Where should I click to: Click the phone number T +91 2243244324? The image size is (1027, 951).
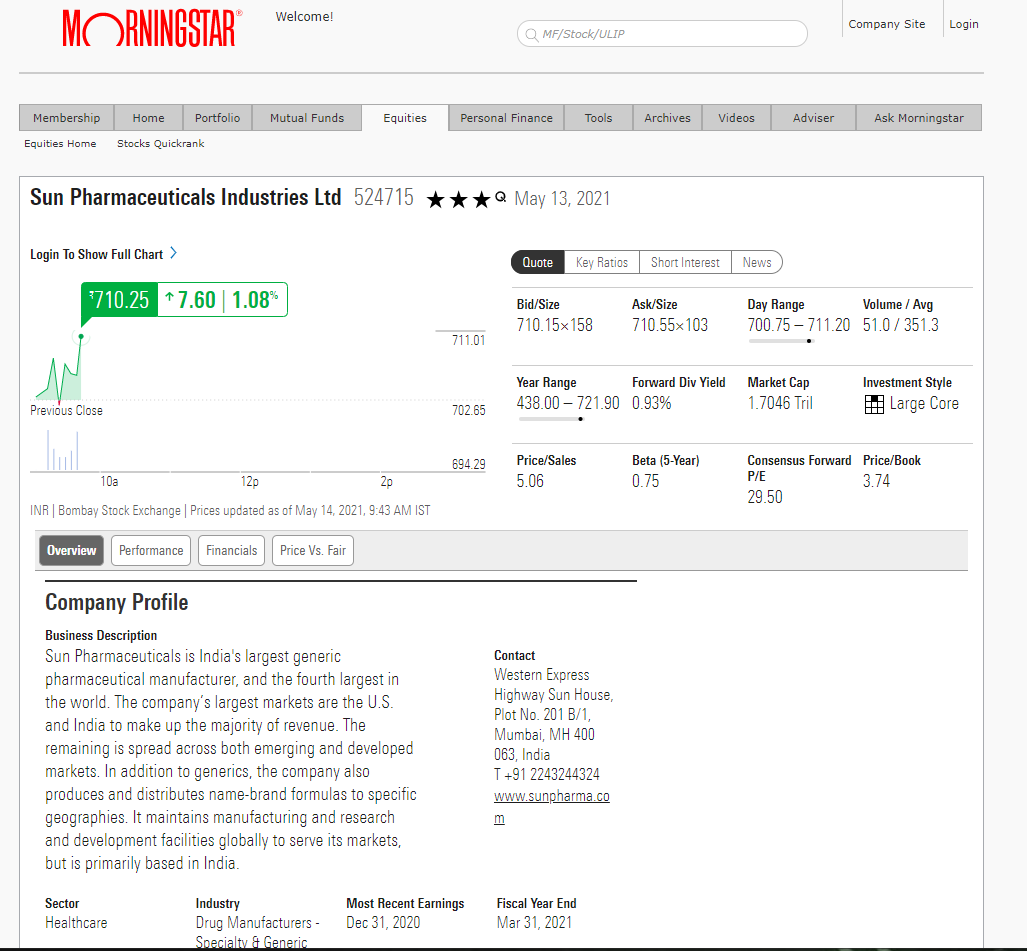547,775
